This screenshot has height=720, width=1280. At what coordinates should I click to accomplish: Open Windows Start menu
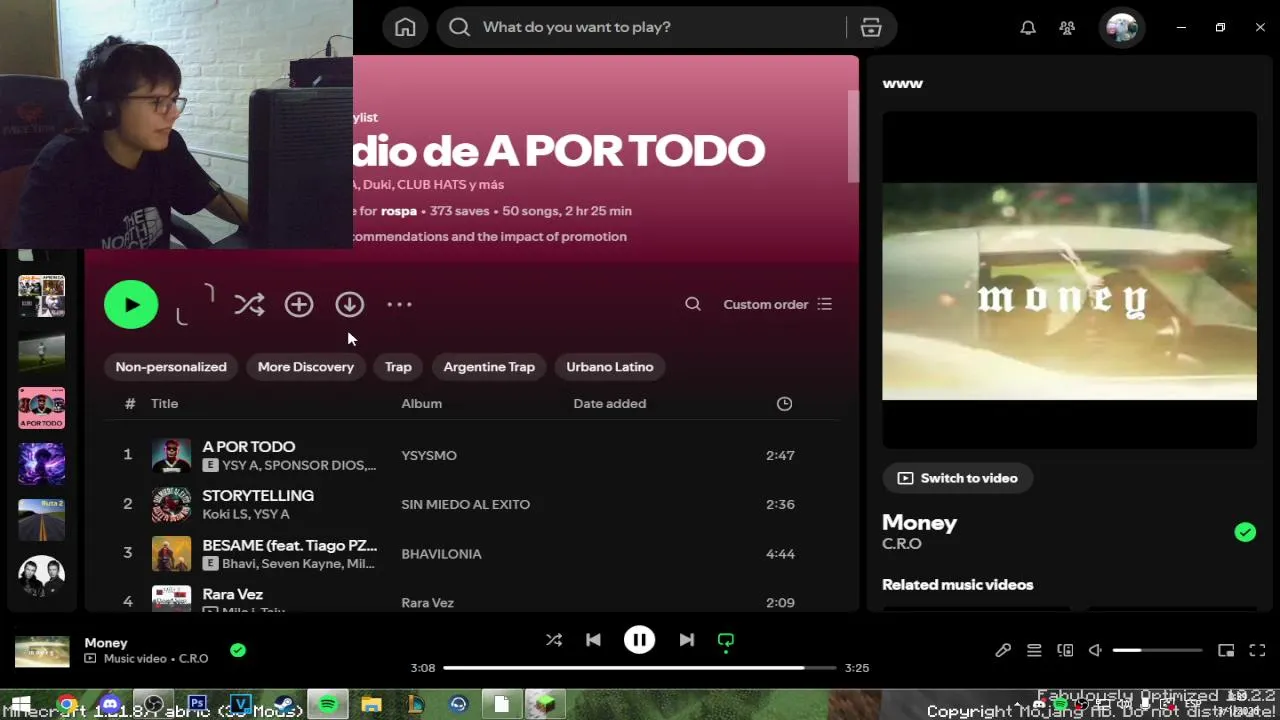point(19,705)
